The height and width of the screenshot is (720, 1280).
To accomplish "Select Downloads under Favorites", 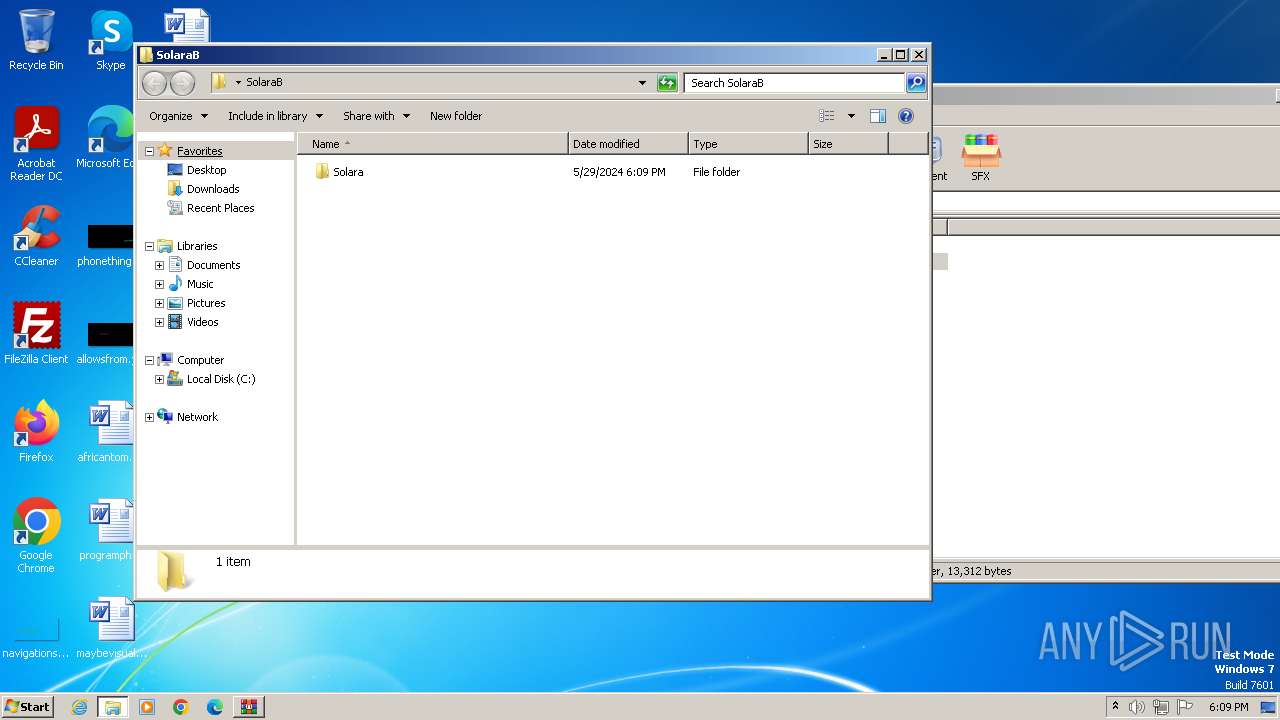I will pos(213,189).
